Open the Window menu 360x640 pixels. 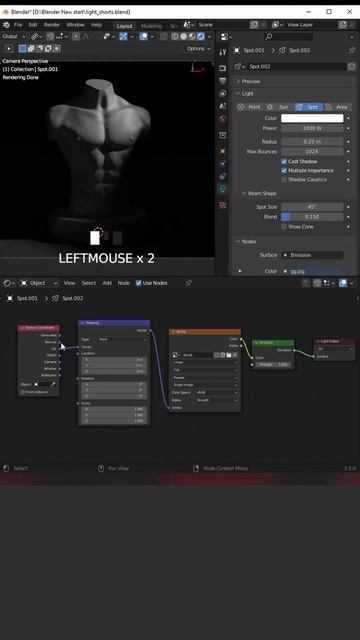click(x=76, y=25)
